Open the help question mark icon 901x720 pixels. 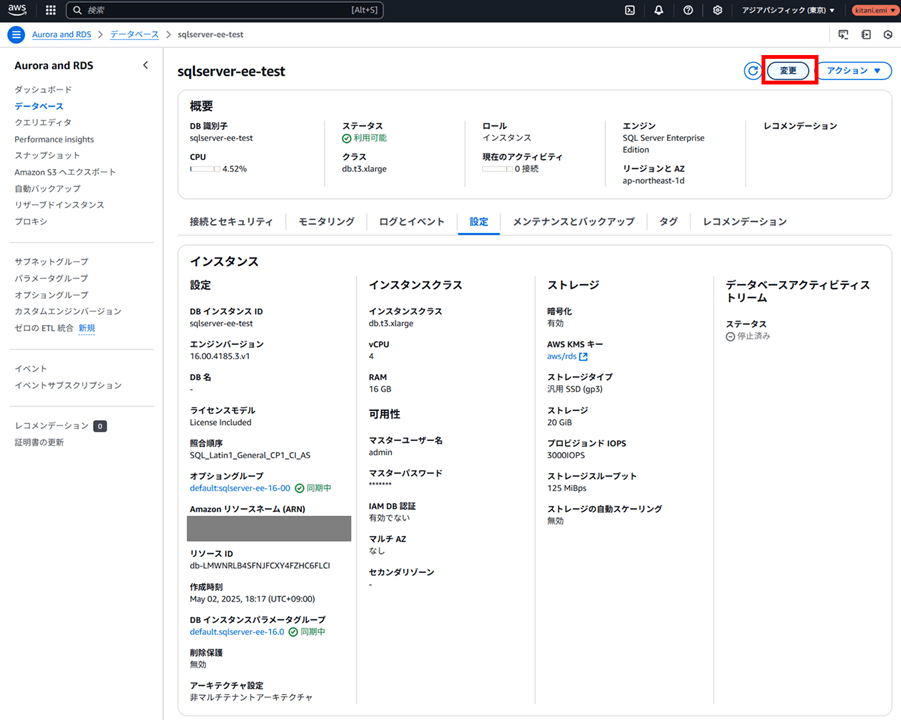pos(688,10)
